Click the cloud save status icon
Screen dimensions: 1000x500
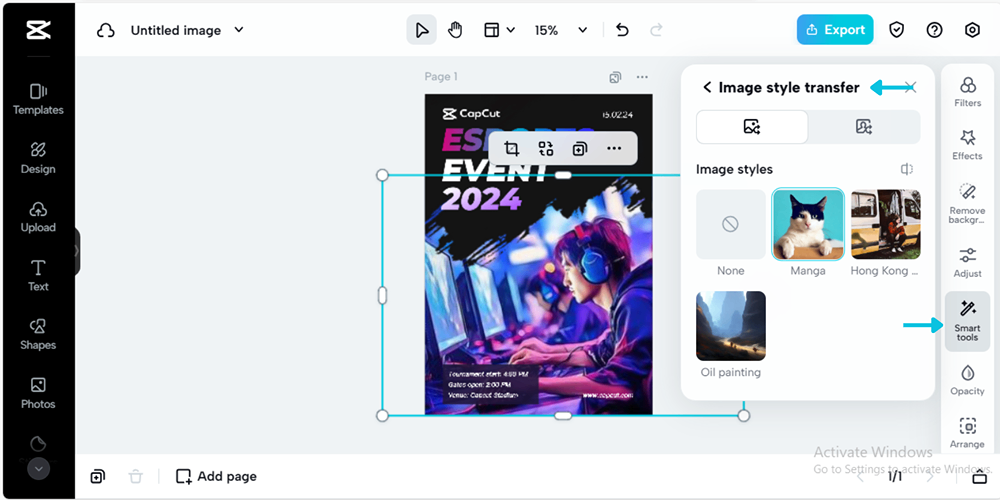[x=105, y=30]
